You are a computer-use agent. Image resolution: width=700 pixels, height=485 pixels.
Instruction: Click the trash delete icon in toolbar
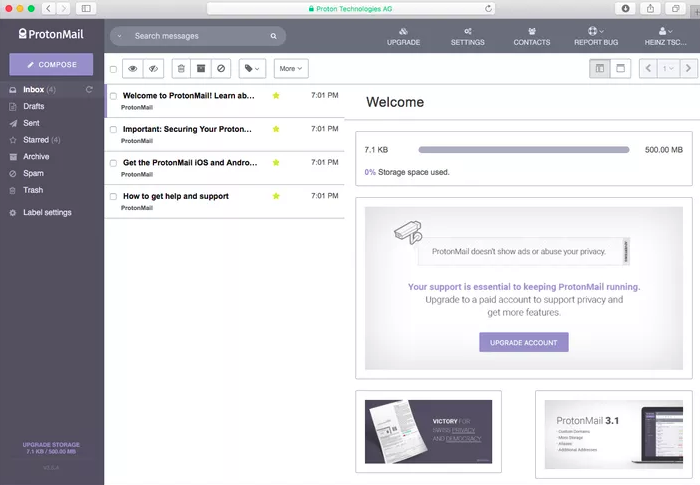pyautogui.click(x=181, y=69)
